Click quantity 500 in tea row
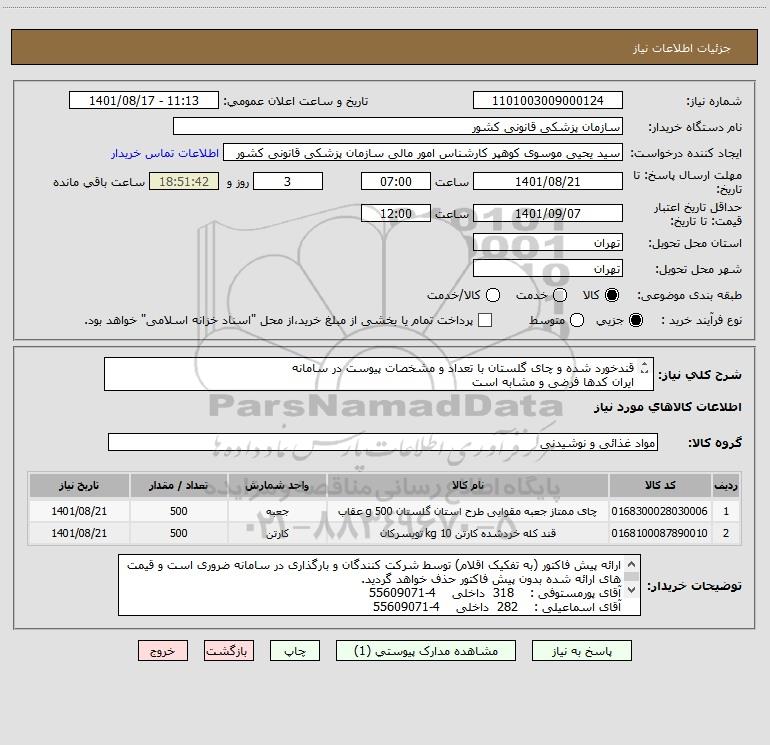The image size is (770, 745). tap(179, 511)
